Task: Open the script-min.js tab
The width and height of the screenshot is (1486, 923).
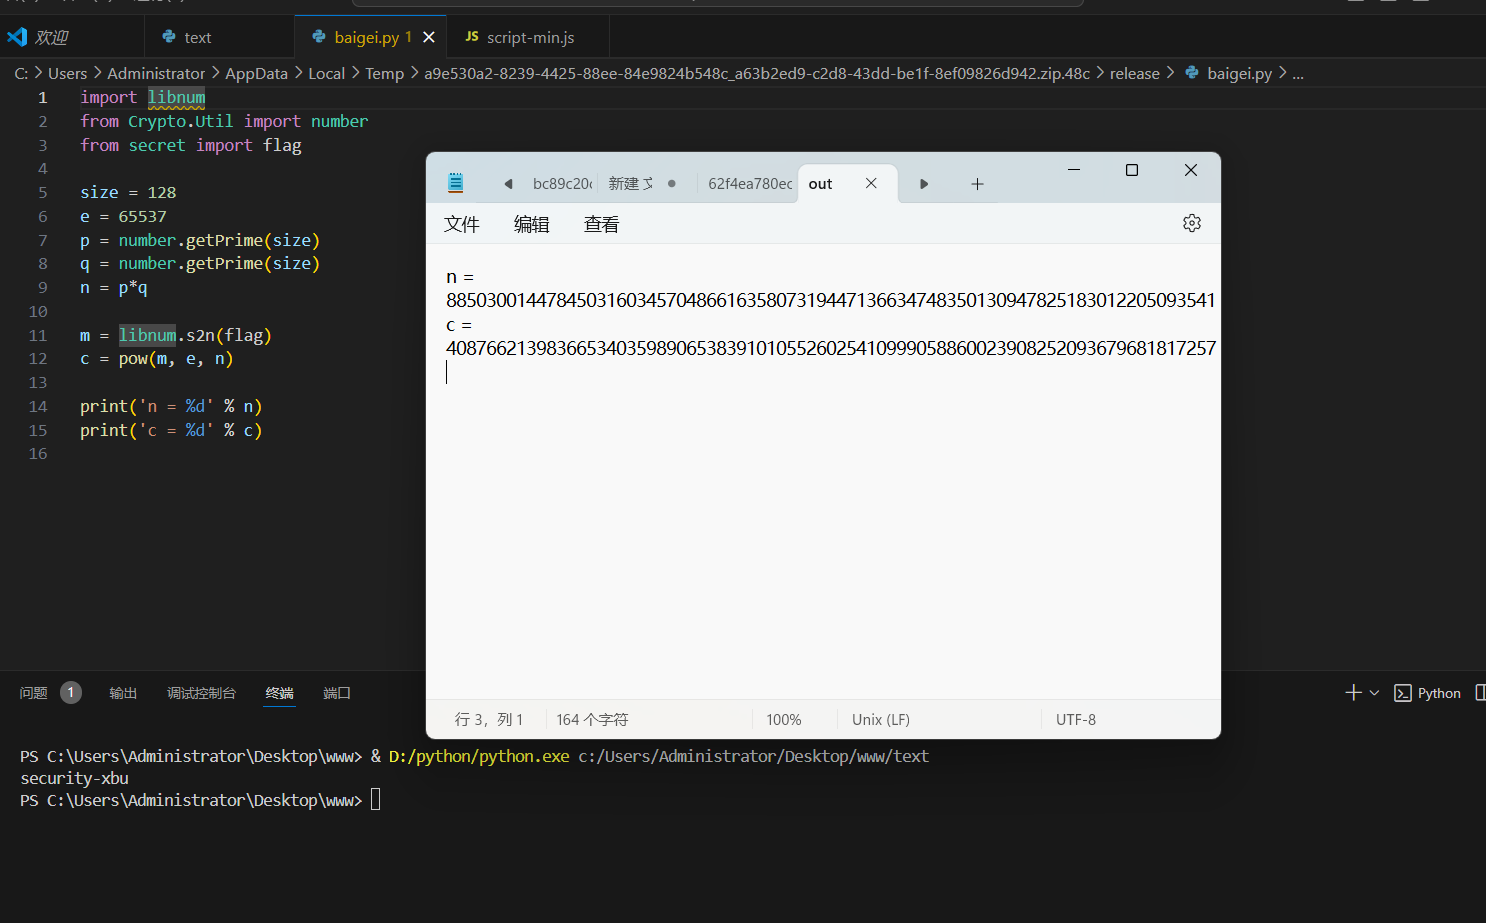Action: pos(530,37)
